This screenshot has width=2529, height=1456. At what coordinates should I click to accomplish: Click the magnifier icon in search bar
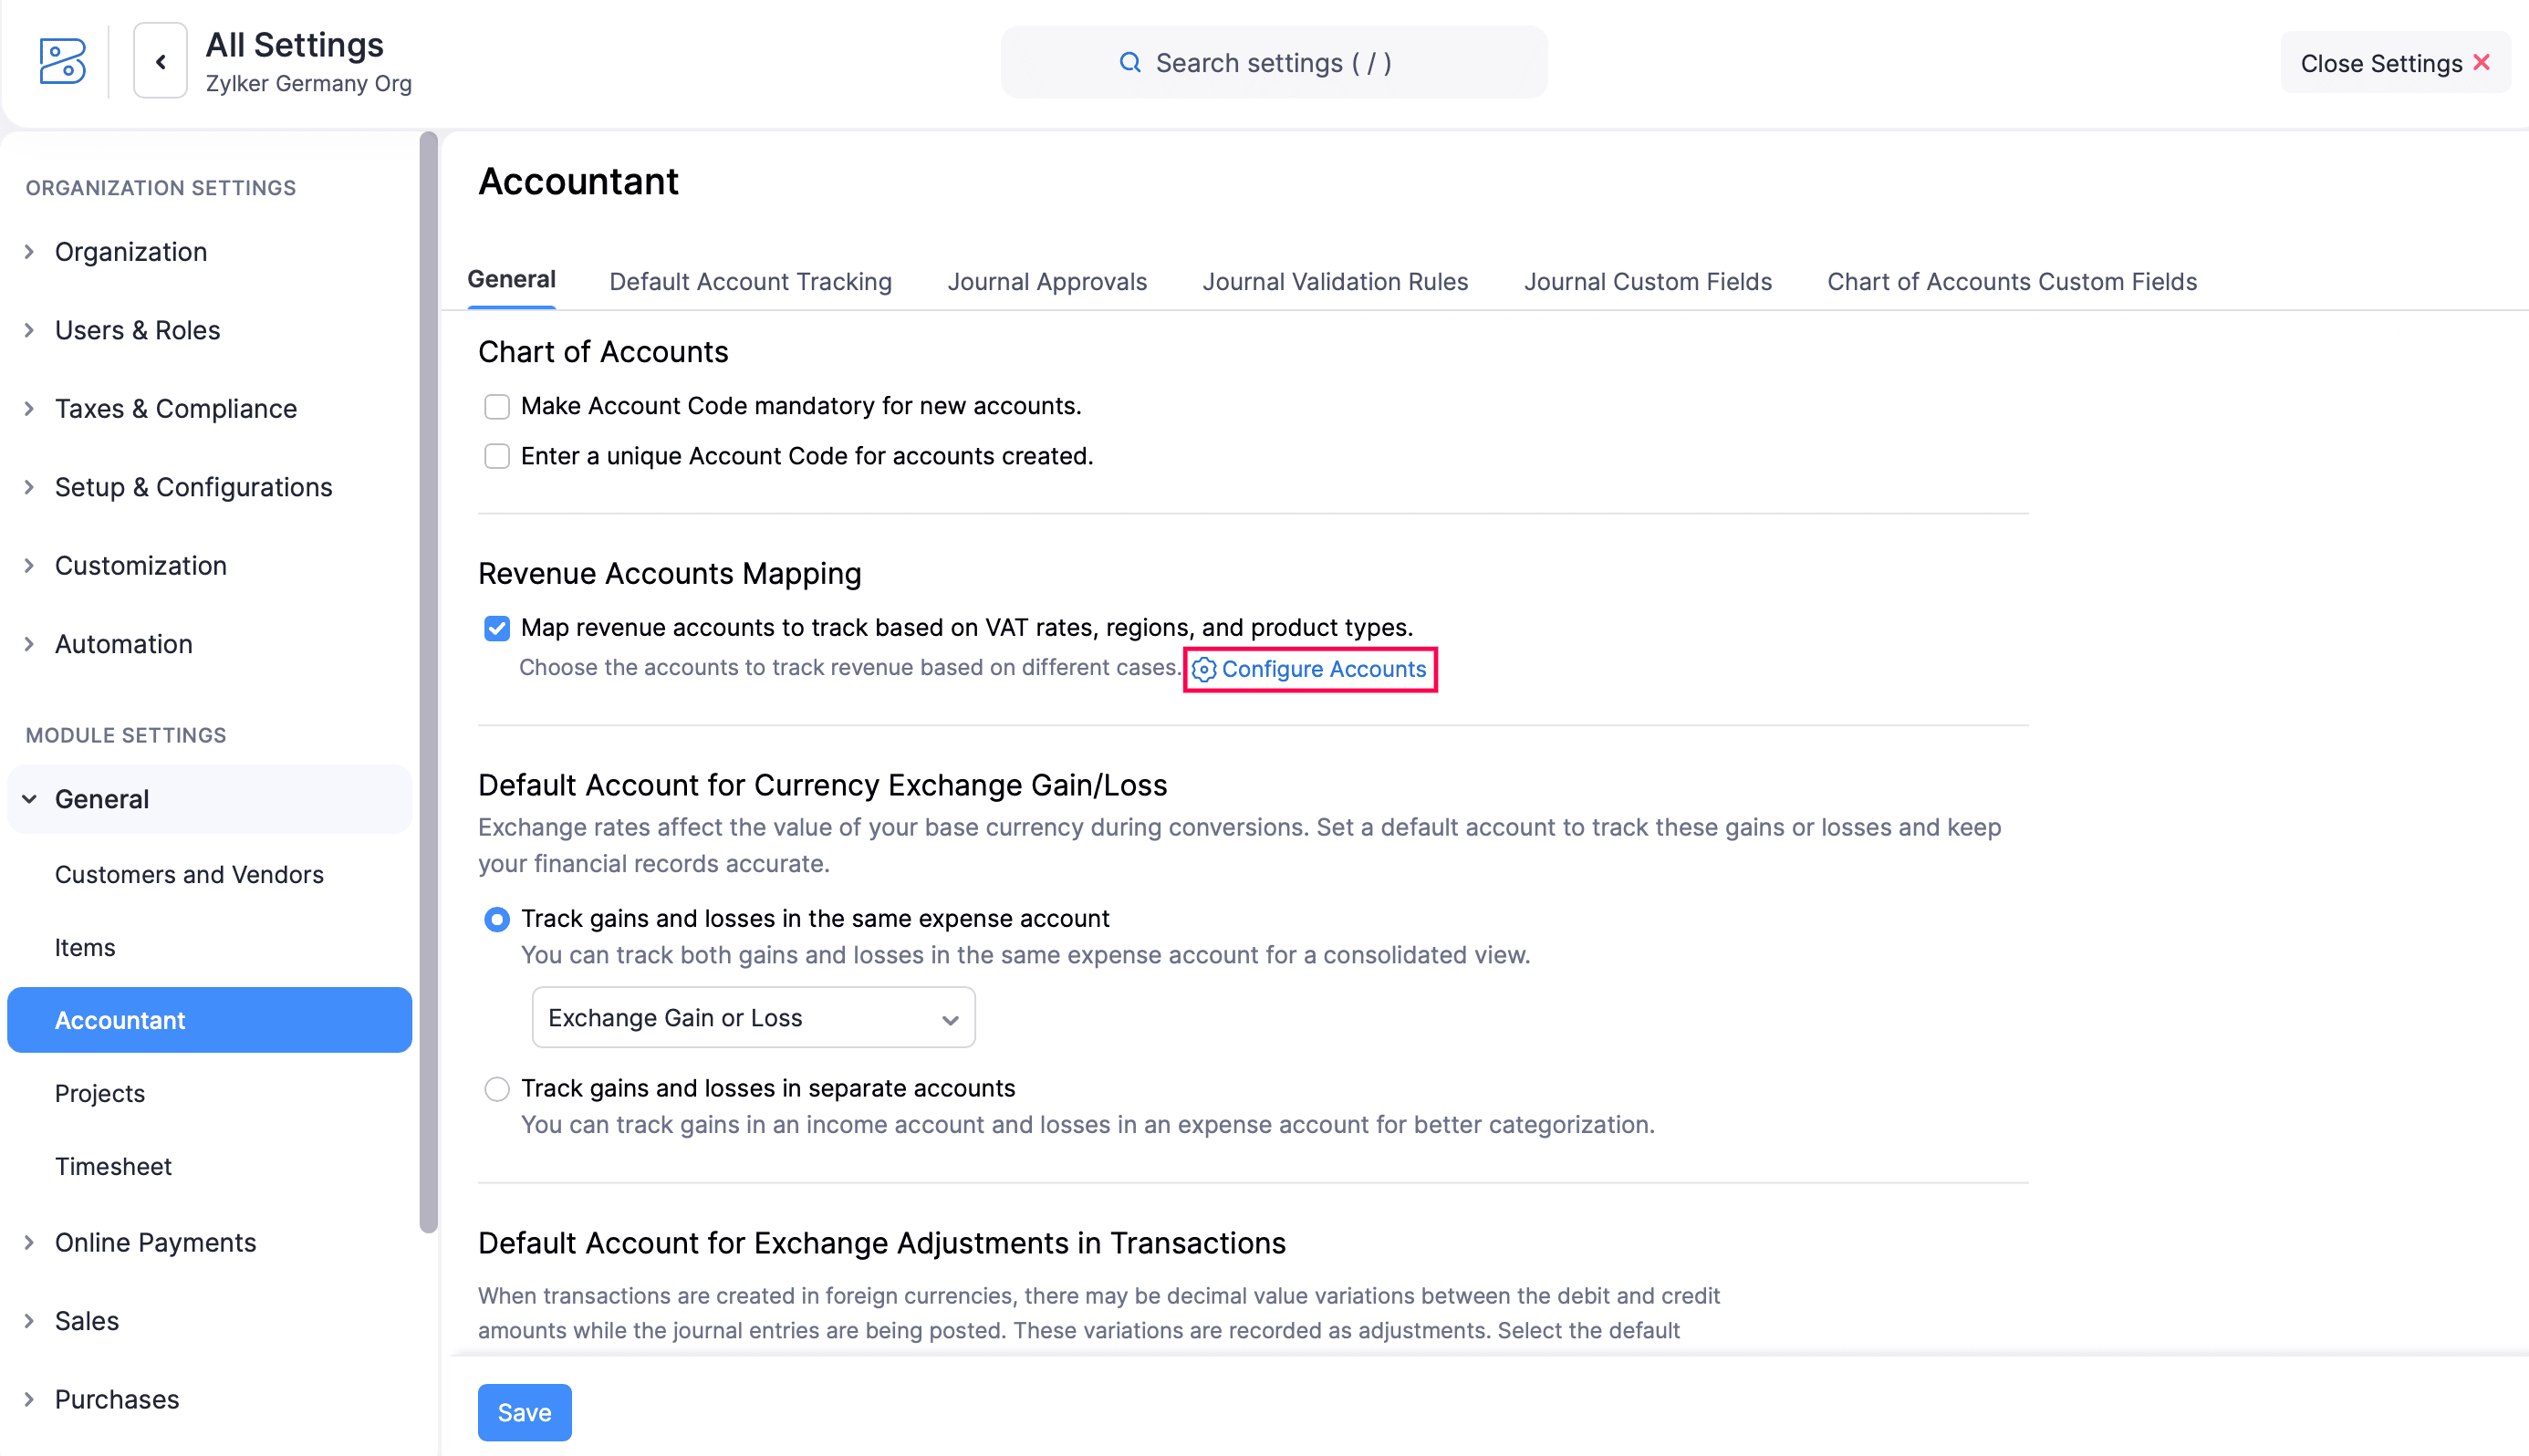(x=1130, y=62)
